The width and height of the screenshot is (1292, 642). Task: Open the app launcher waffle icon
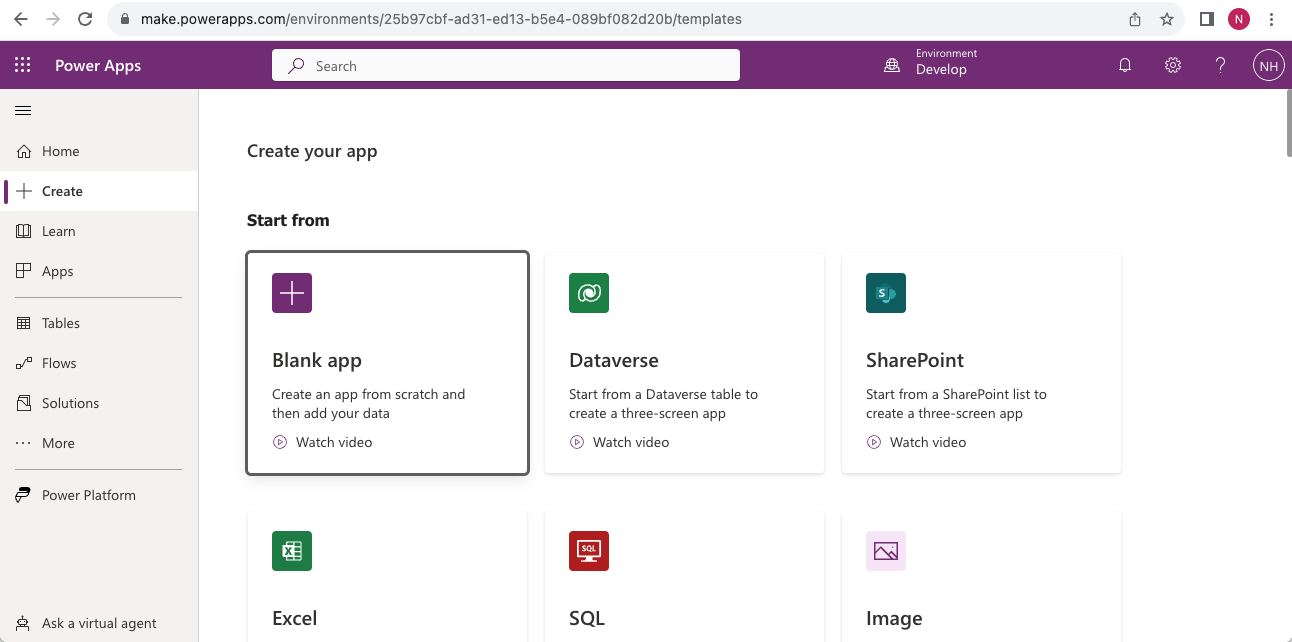coord(23,66)
